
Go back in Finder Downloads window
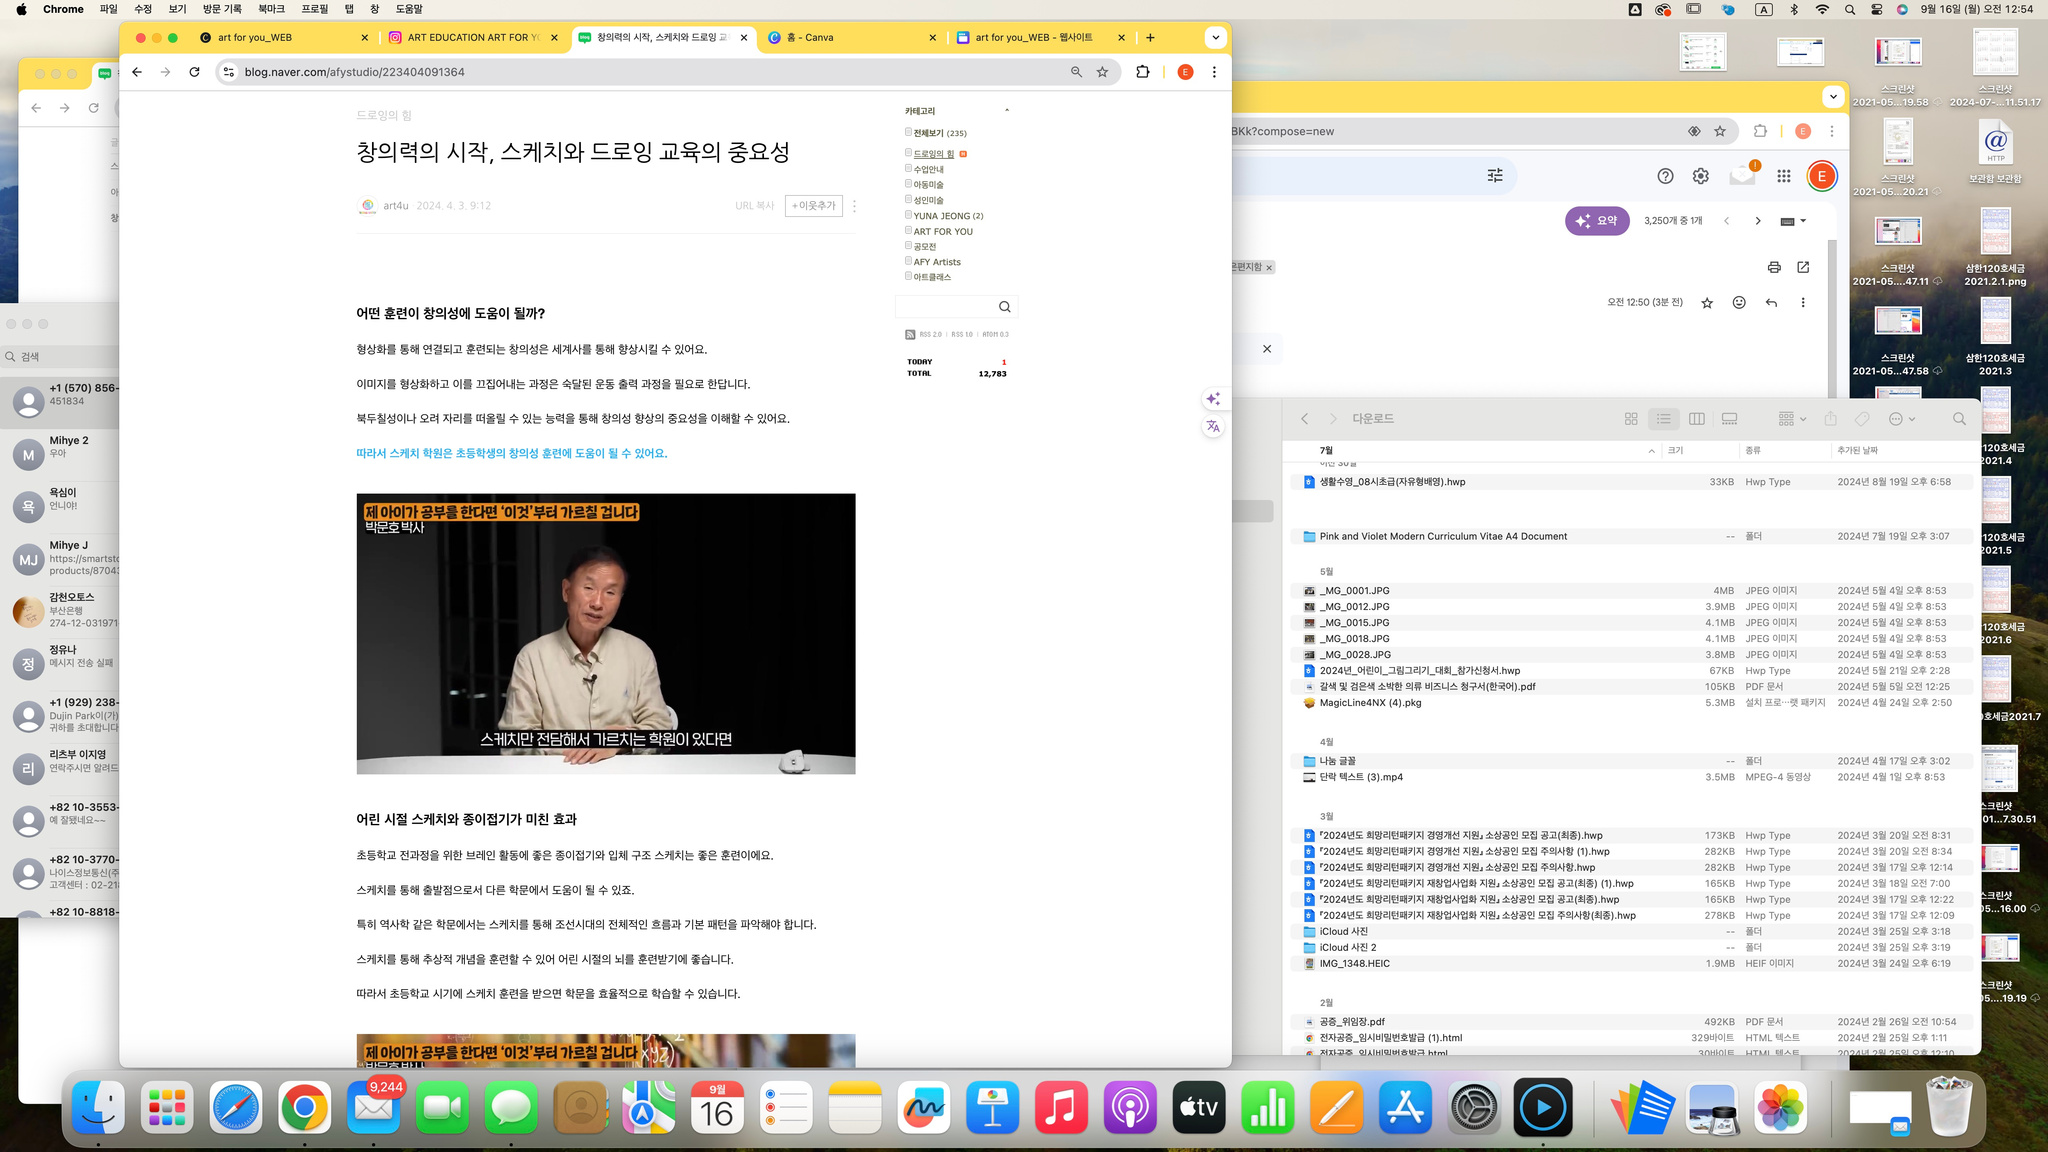1304,419
